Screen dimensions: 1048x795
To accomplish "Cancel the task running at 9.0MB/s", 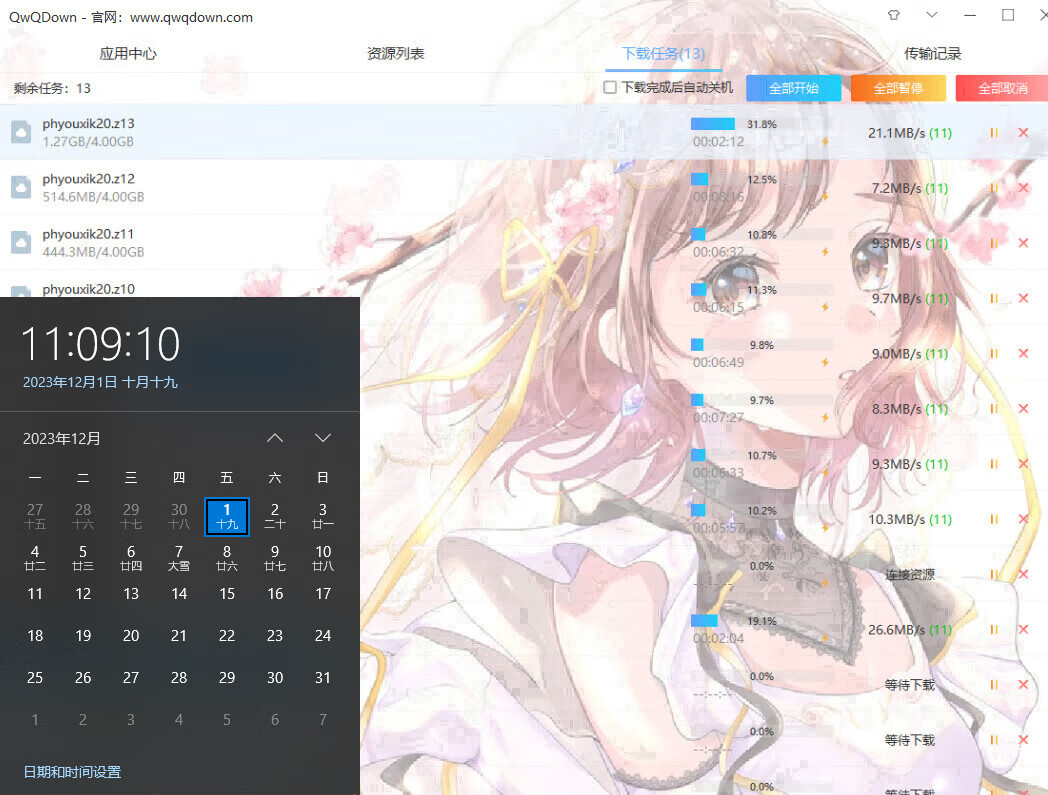I will 1023,354.
